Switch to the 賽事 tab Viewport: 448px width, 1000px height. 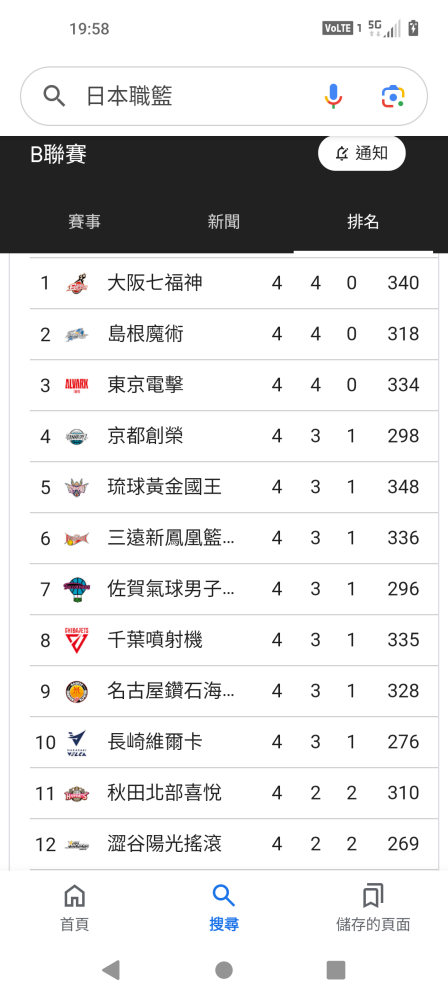click(x=84, y=222)
